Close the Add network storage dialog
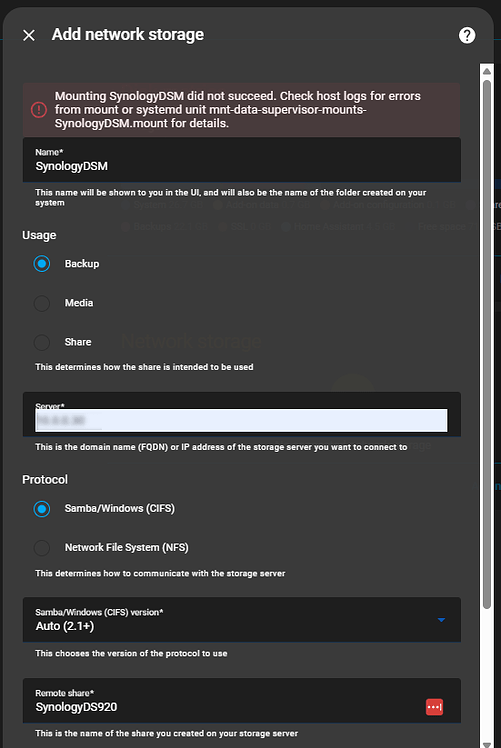The height and width of the screenshot is (748, 501). pos(29,35)
